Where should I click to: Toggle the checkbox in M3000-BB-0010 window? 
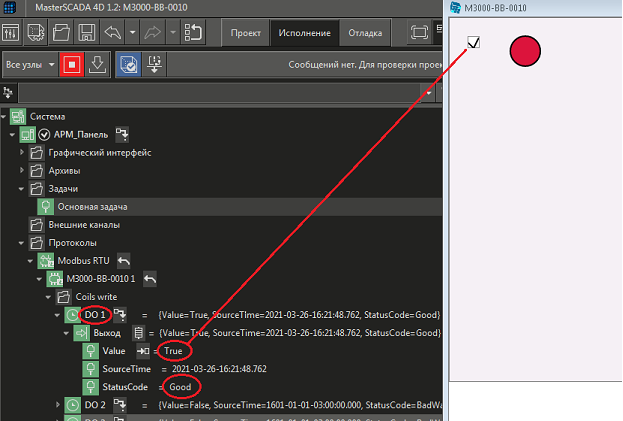coord(474,42)
